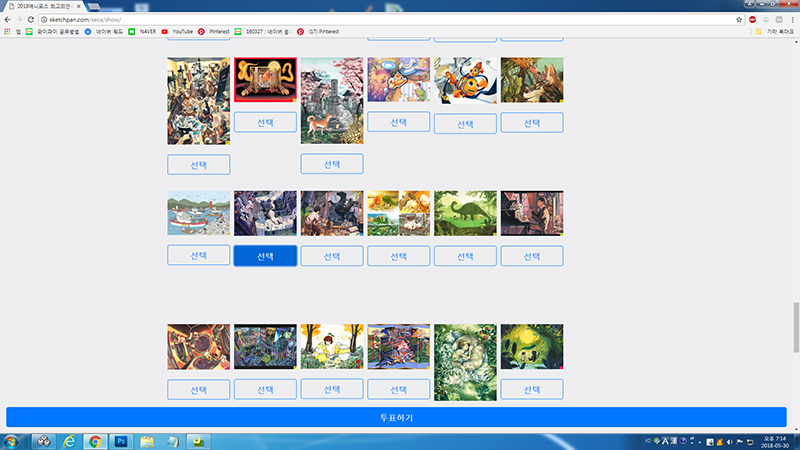Open the sleeping girl in leaves thumbnail

(465, 362)
